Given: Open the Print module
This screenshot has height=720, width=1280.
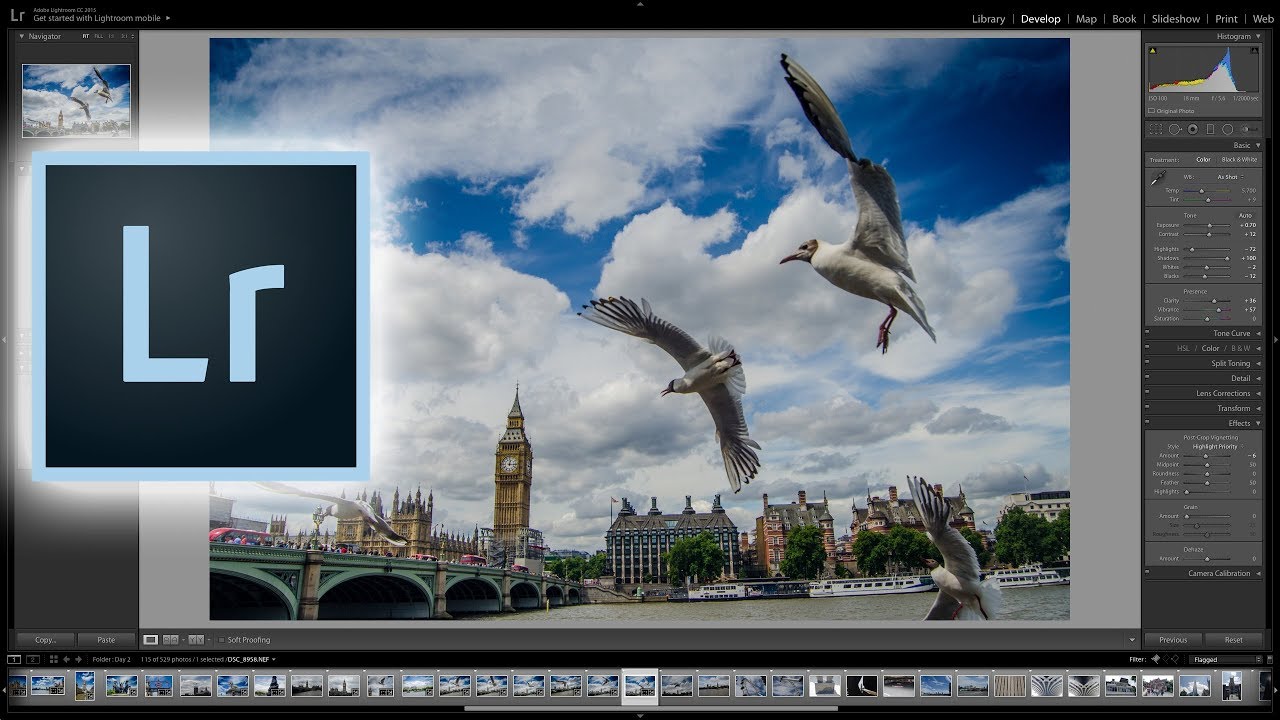Looking at the screenshot, I should [1226, 19].
